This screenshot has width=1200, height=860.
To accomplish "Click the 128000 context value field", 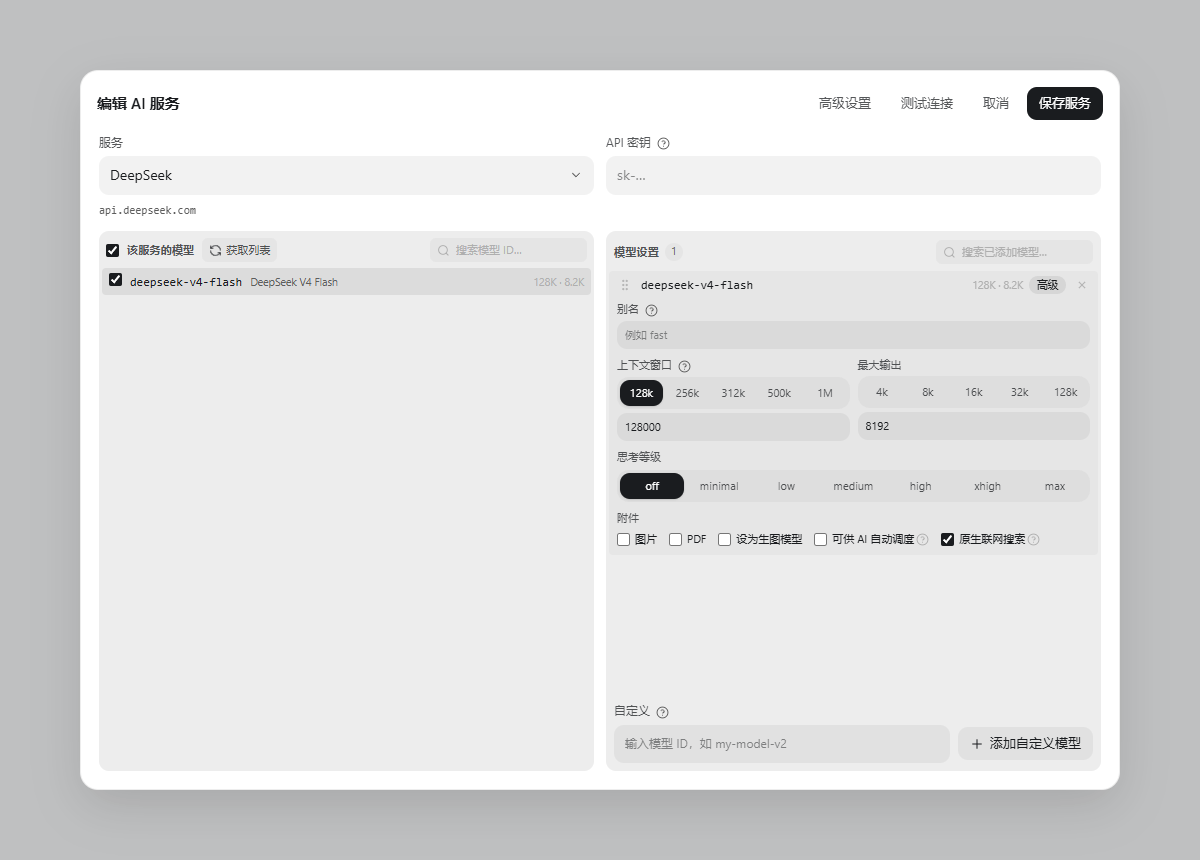I will 733,426.
